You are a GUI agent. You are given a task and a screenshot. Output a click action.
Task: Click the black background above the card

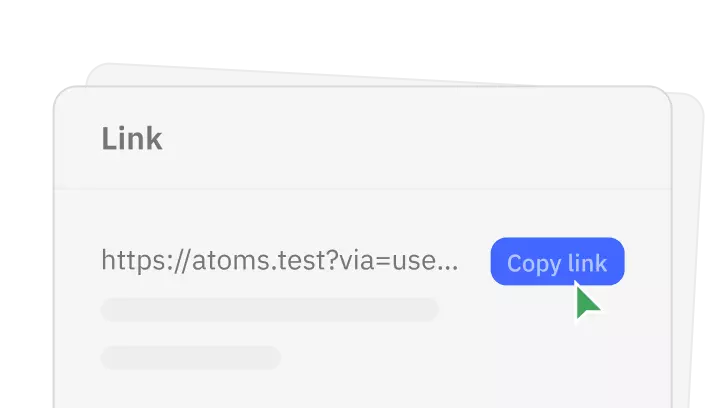(363, 40)
